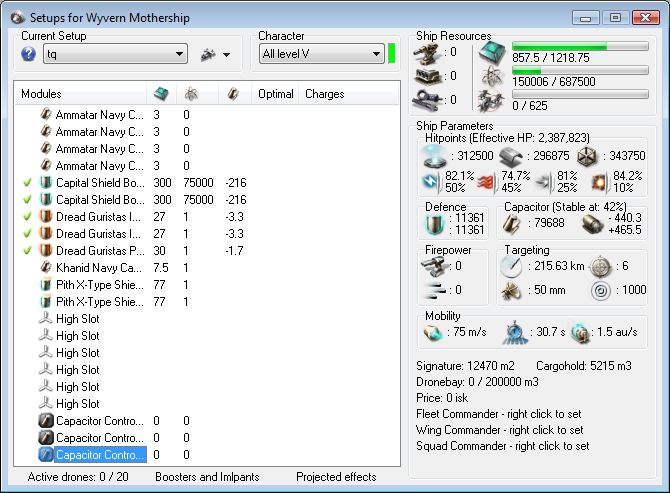Click the calibration resource icon
Viewport: 670px width, 493px height.
click(428, 100)
